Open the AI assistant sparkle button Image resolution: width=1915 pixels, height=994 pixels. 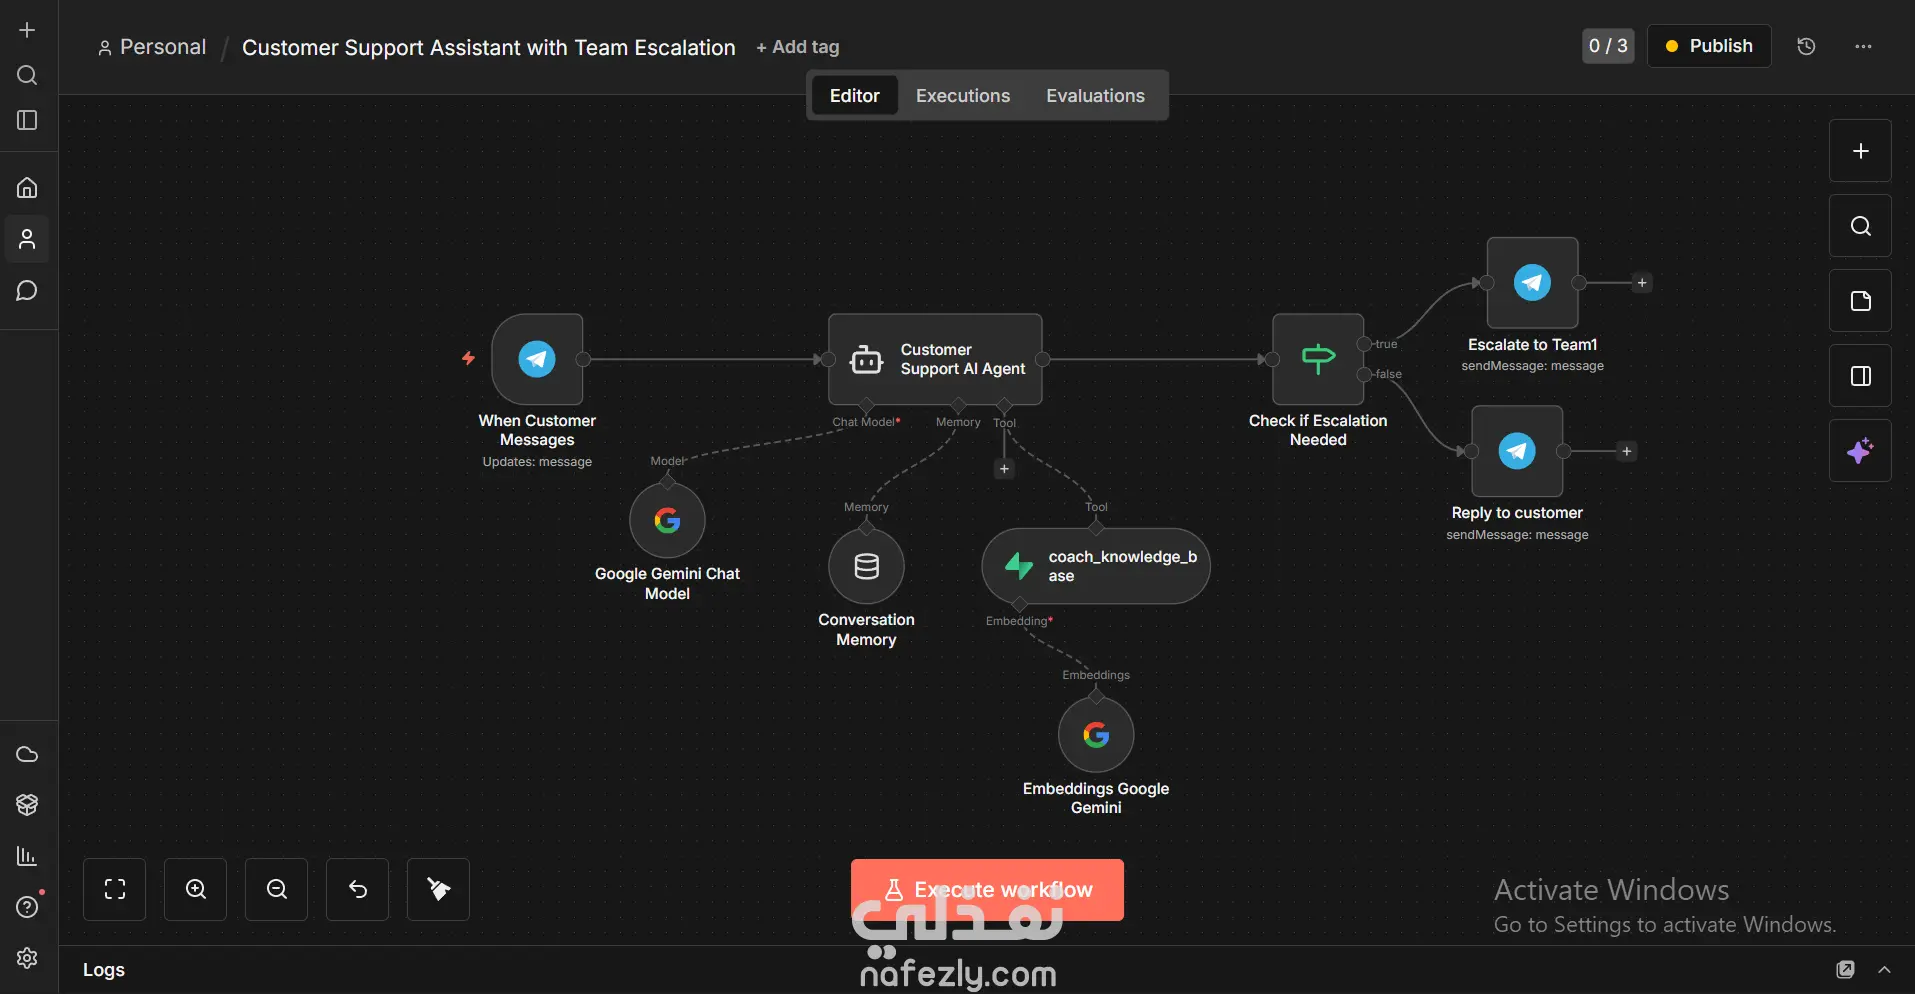click(1860, 451)
